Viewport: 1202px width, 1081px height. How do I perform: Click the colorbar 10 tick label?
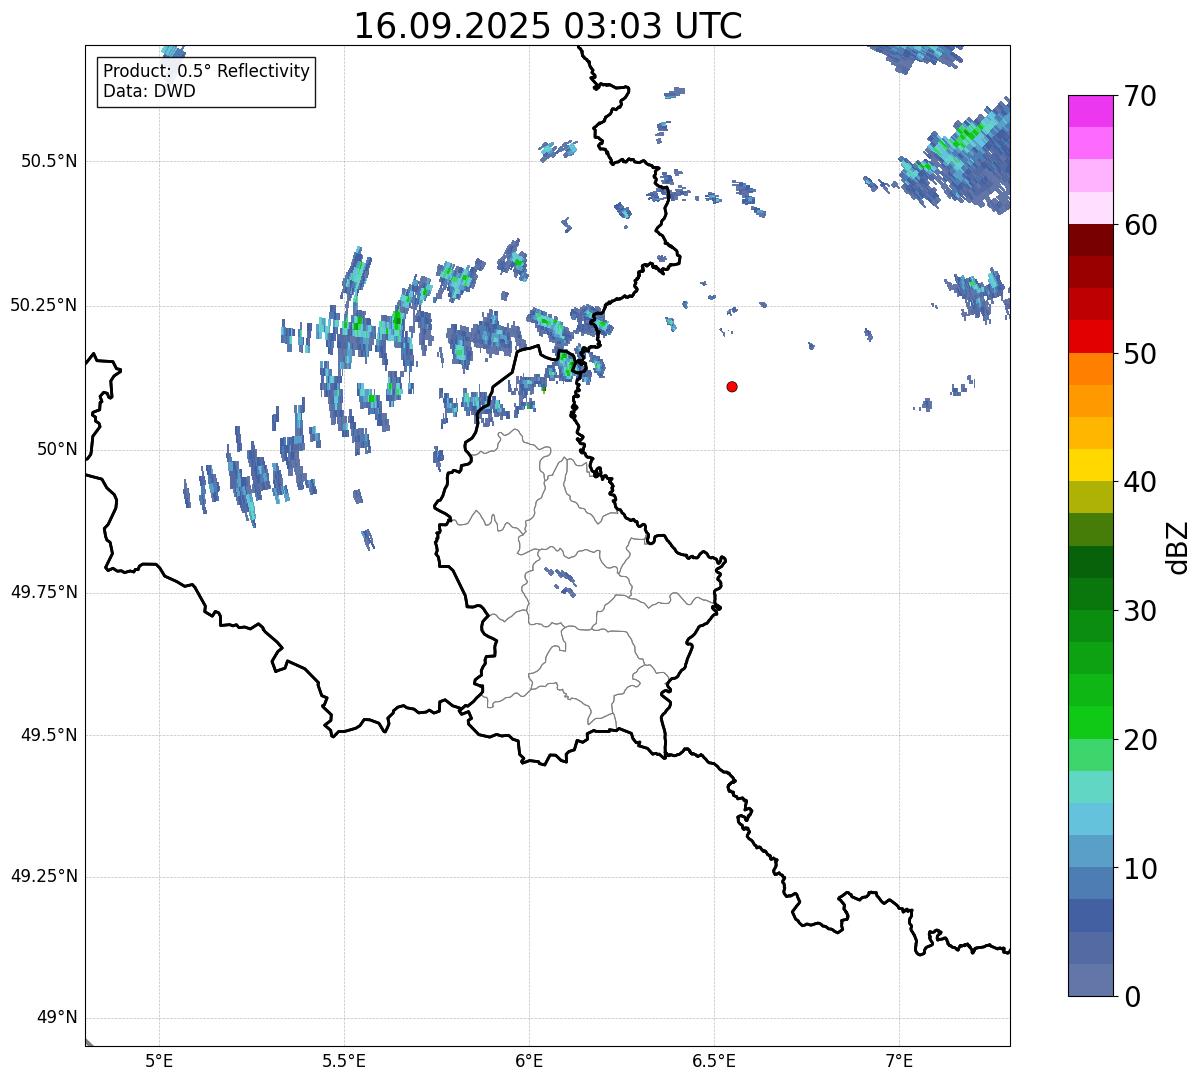1140,868
